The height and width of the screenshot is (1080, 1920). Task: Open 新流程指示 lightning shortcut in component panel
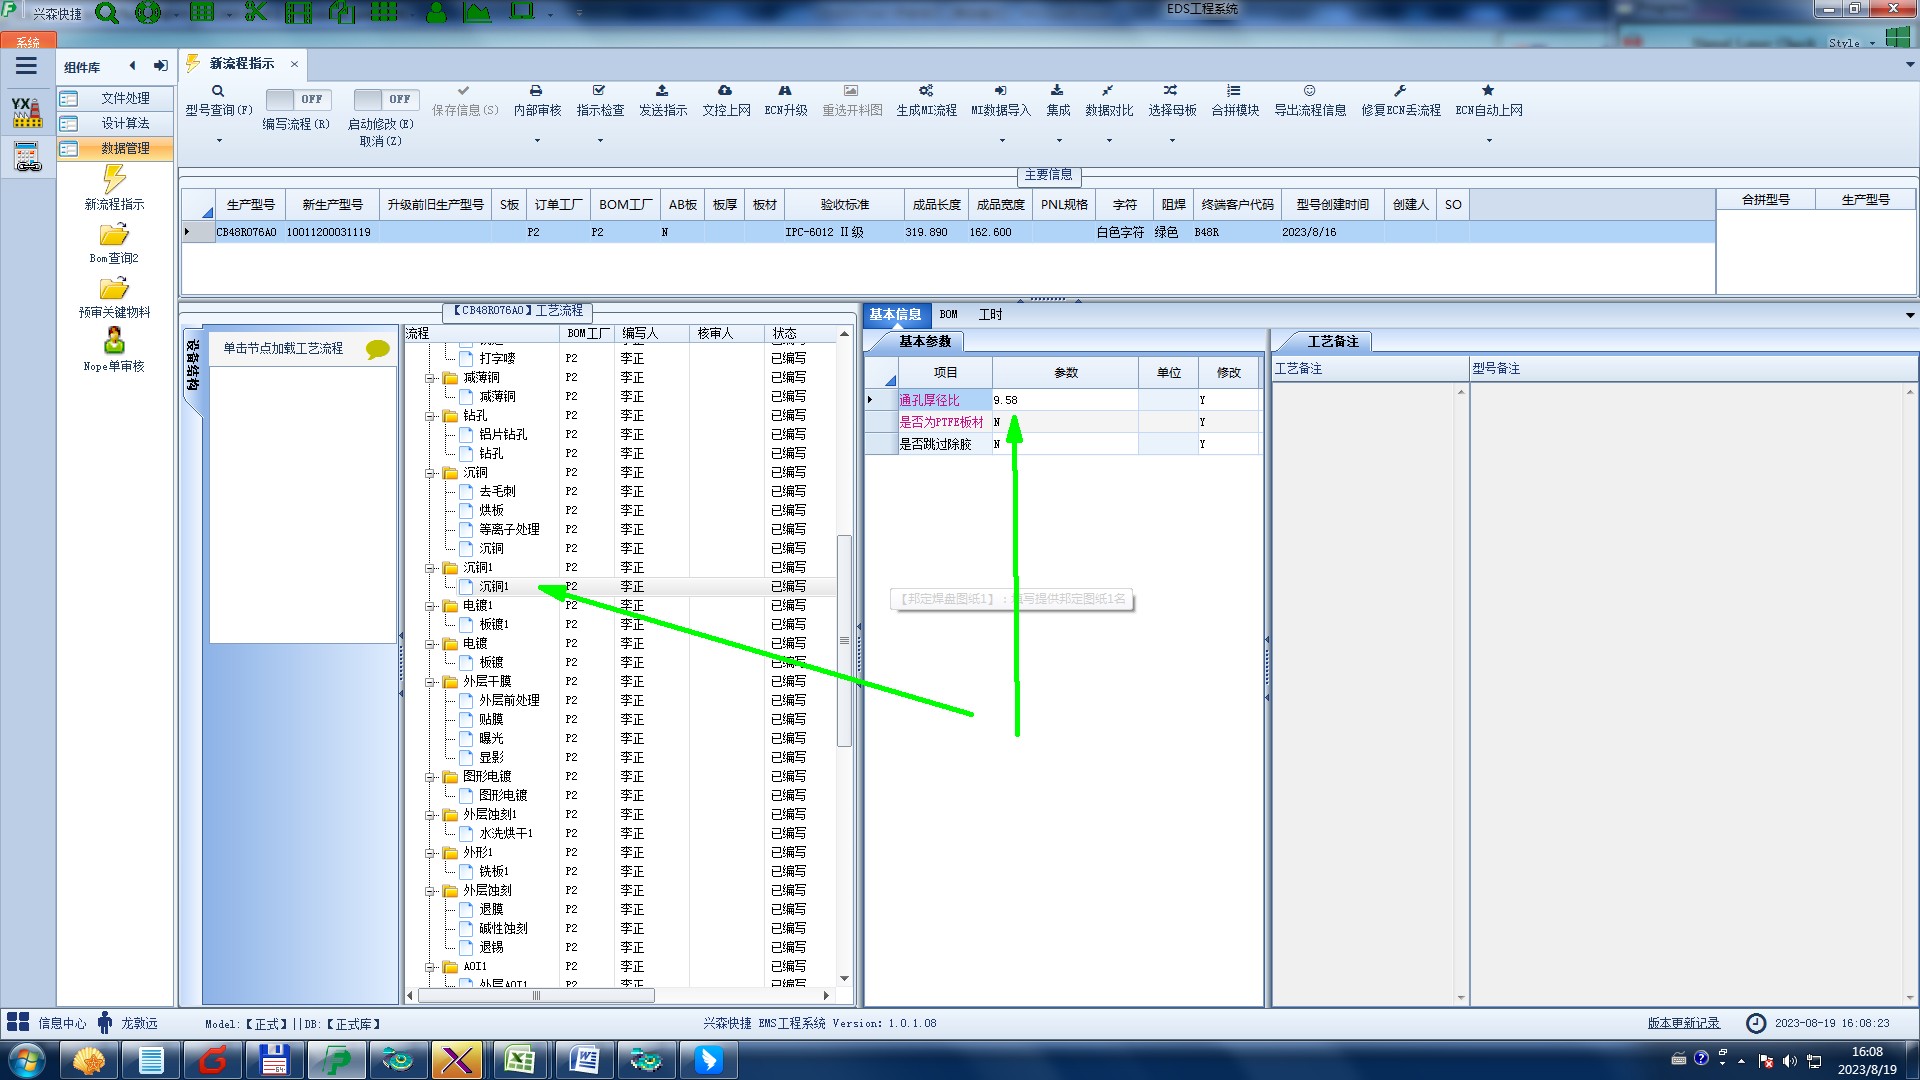(x=114, y=188)
